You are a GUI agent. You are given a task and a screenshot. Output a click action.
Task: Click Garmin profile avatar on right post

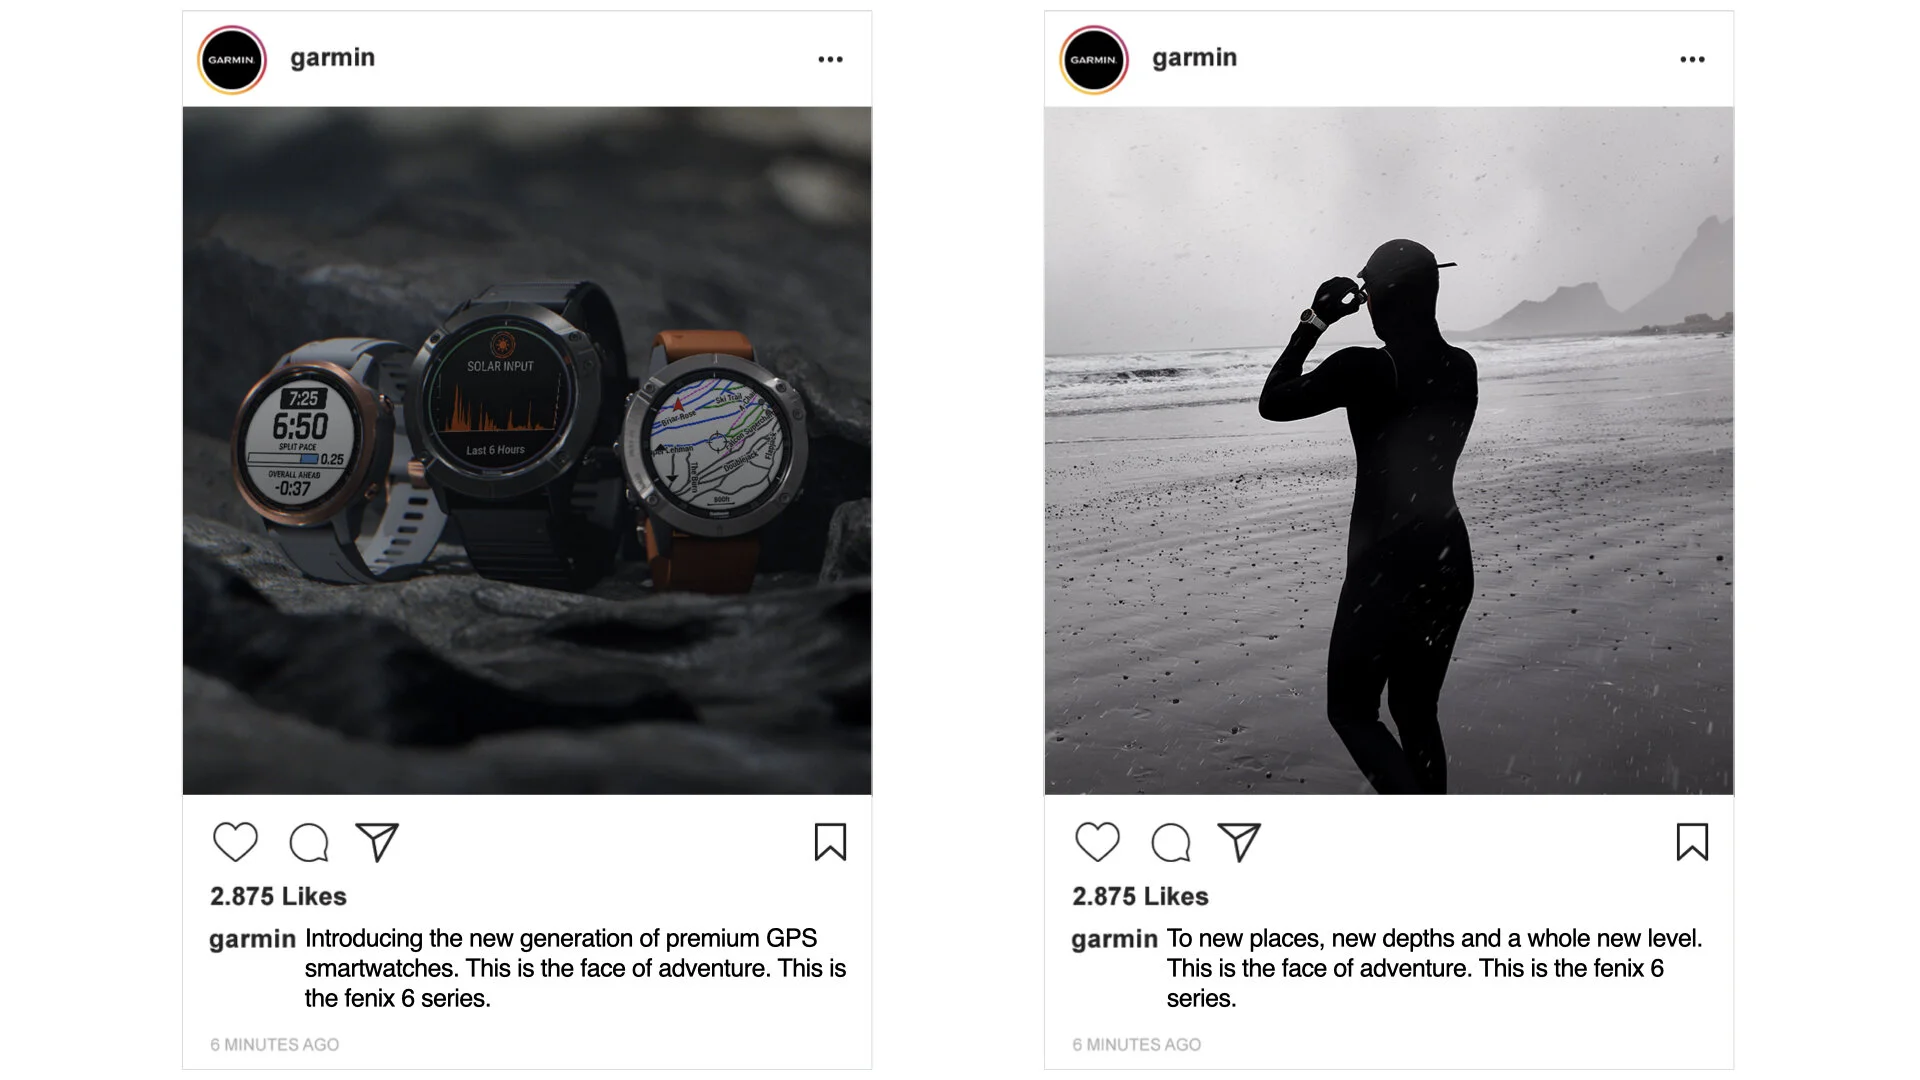pyautogui.click(x=1094, y=59)
